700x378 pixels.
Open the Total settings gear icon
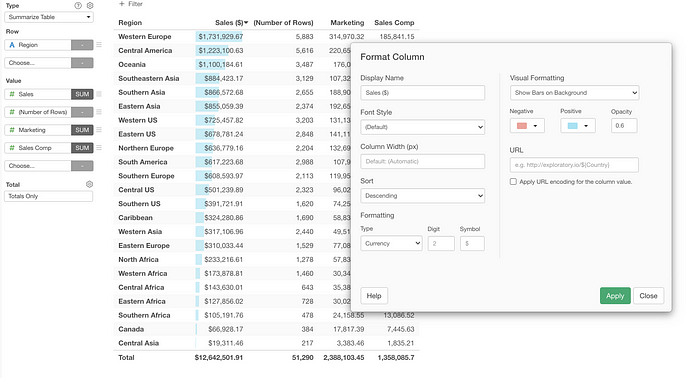coord(89,184)
